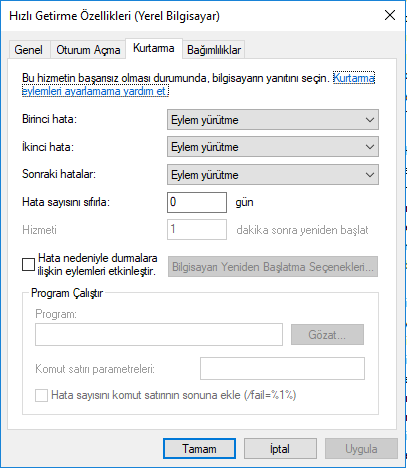Click the Hizmeti restart minutes field
This screenshot has height=468, width=407.
coord(197,229)
